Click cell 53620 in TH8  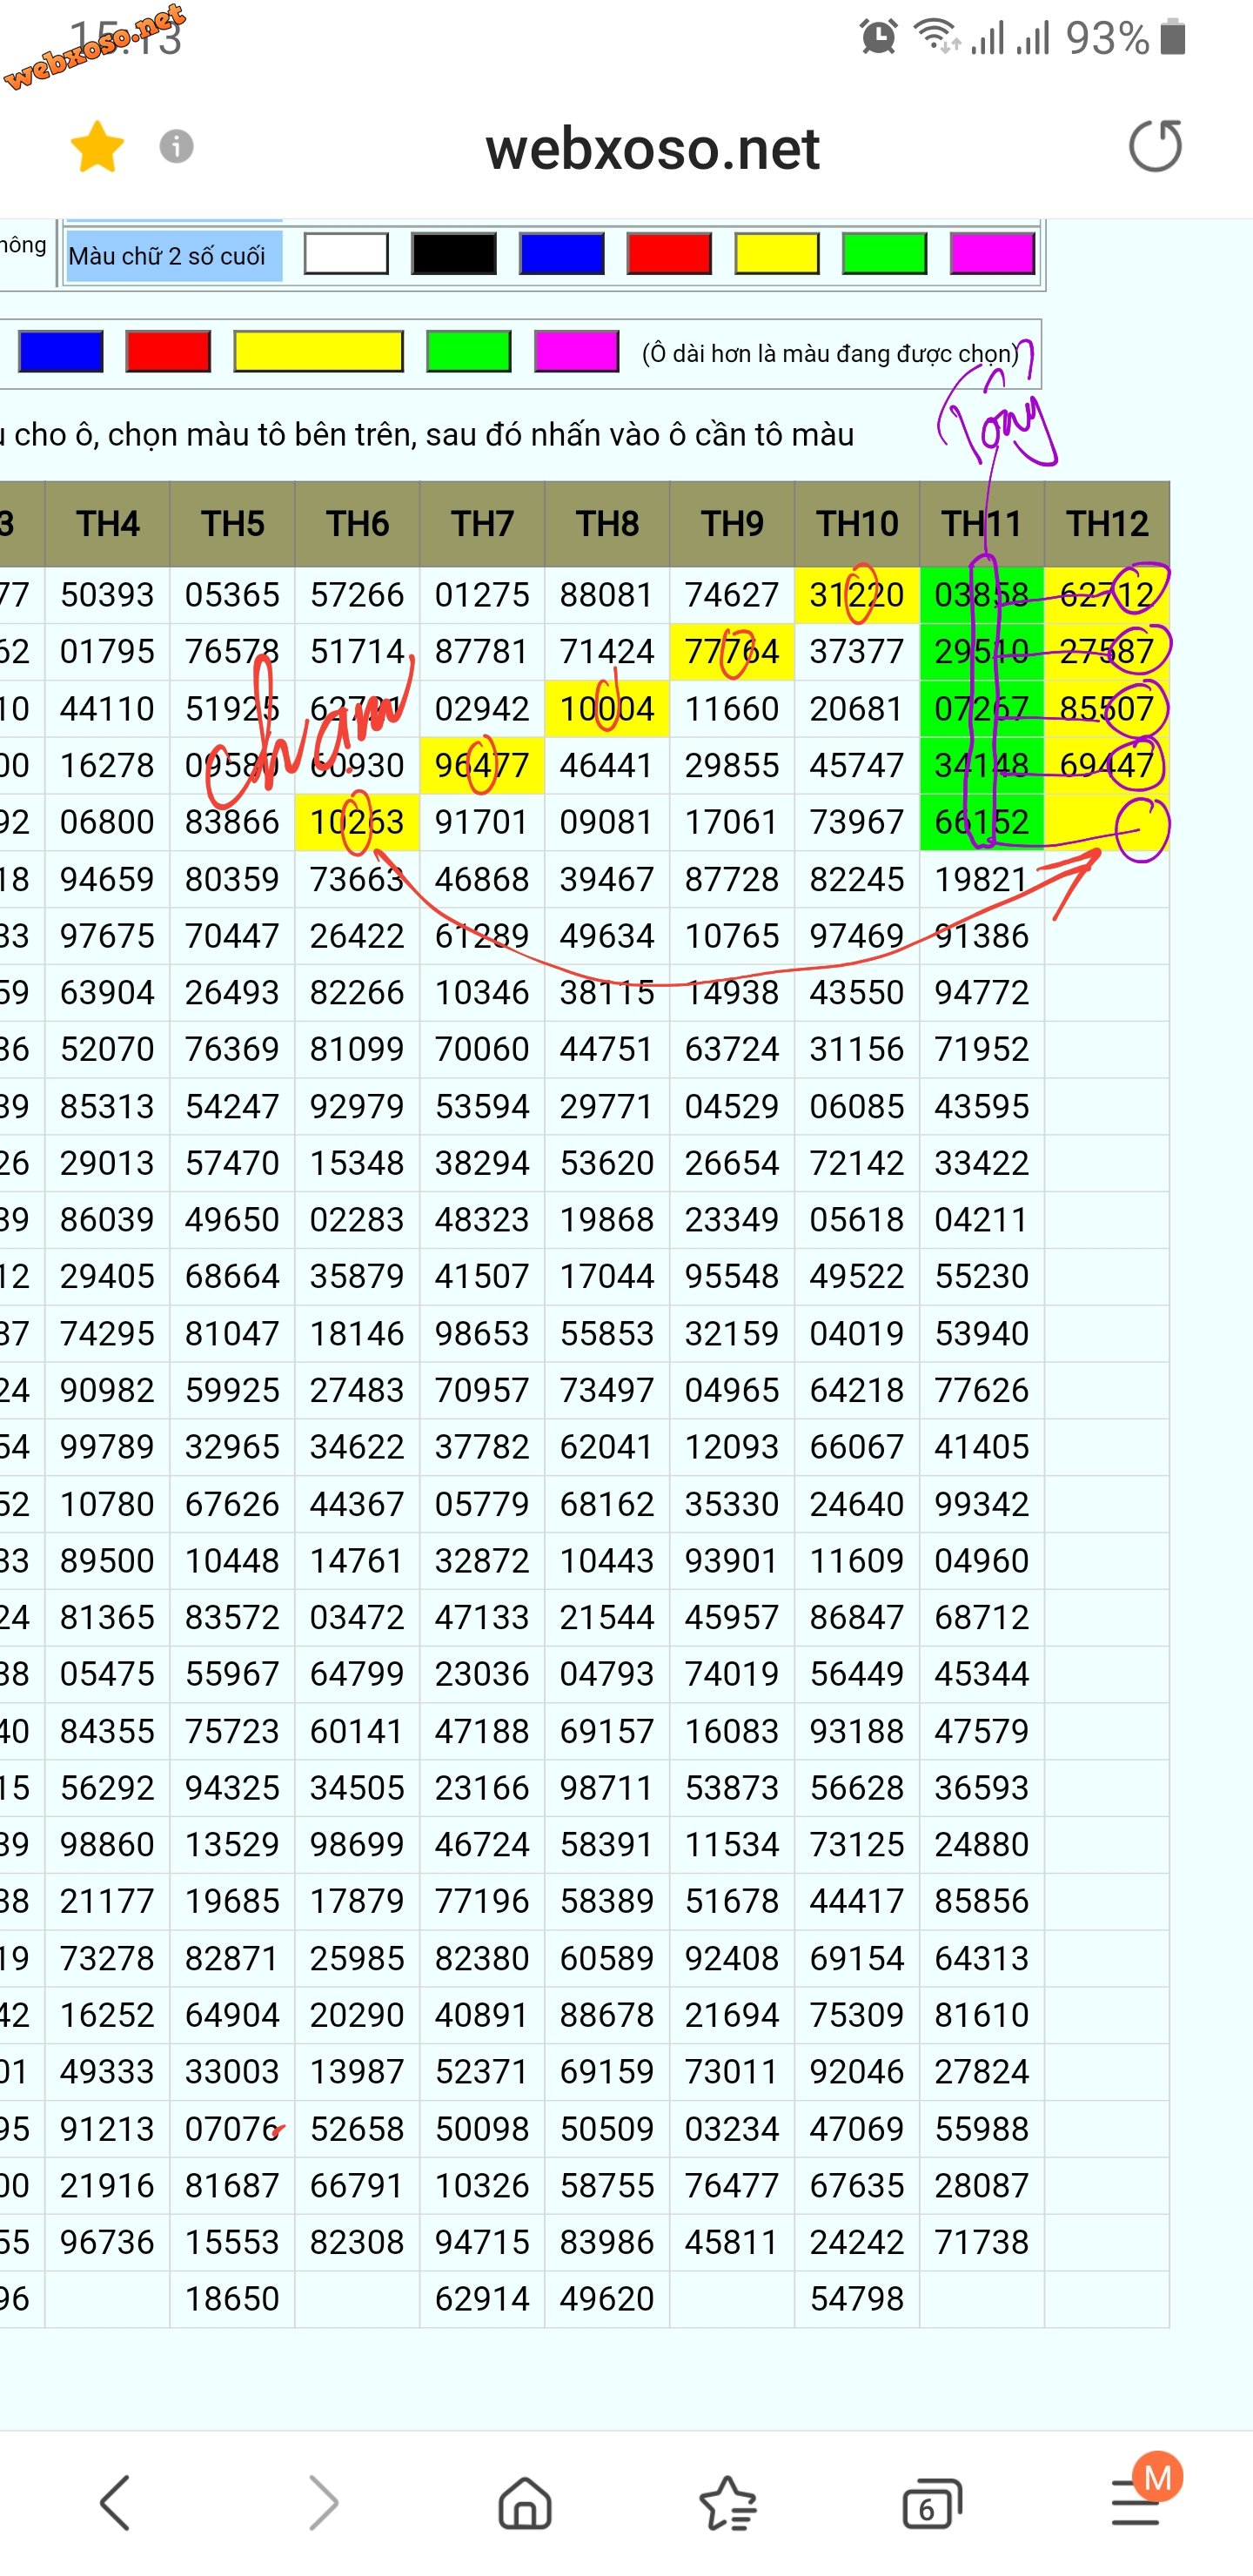point(608,1163)
